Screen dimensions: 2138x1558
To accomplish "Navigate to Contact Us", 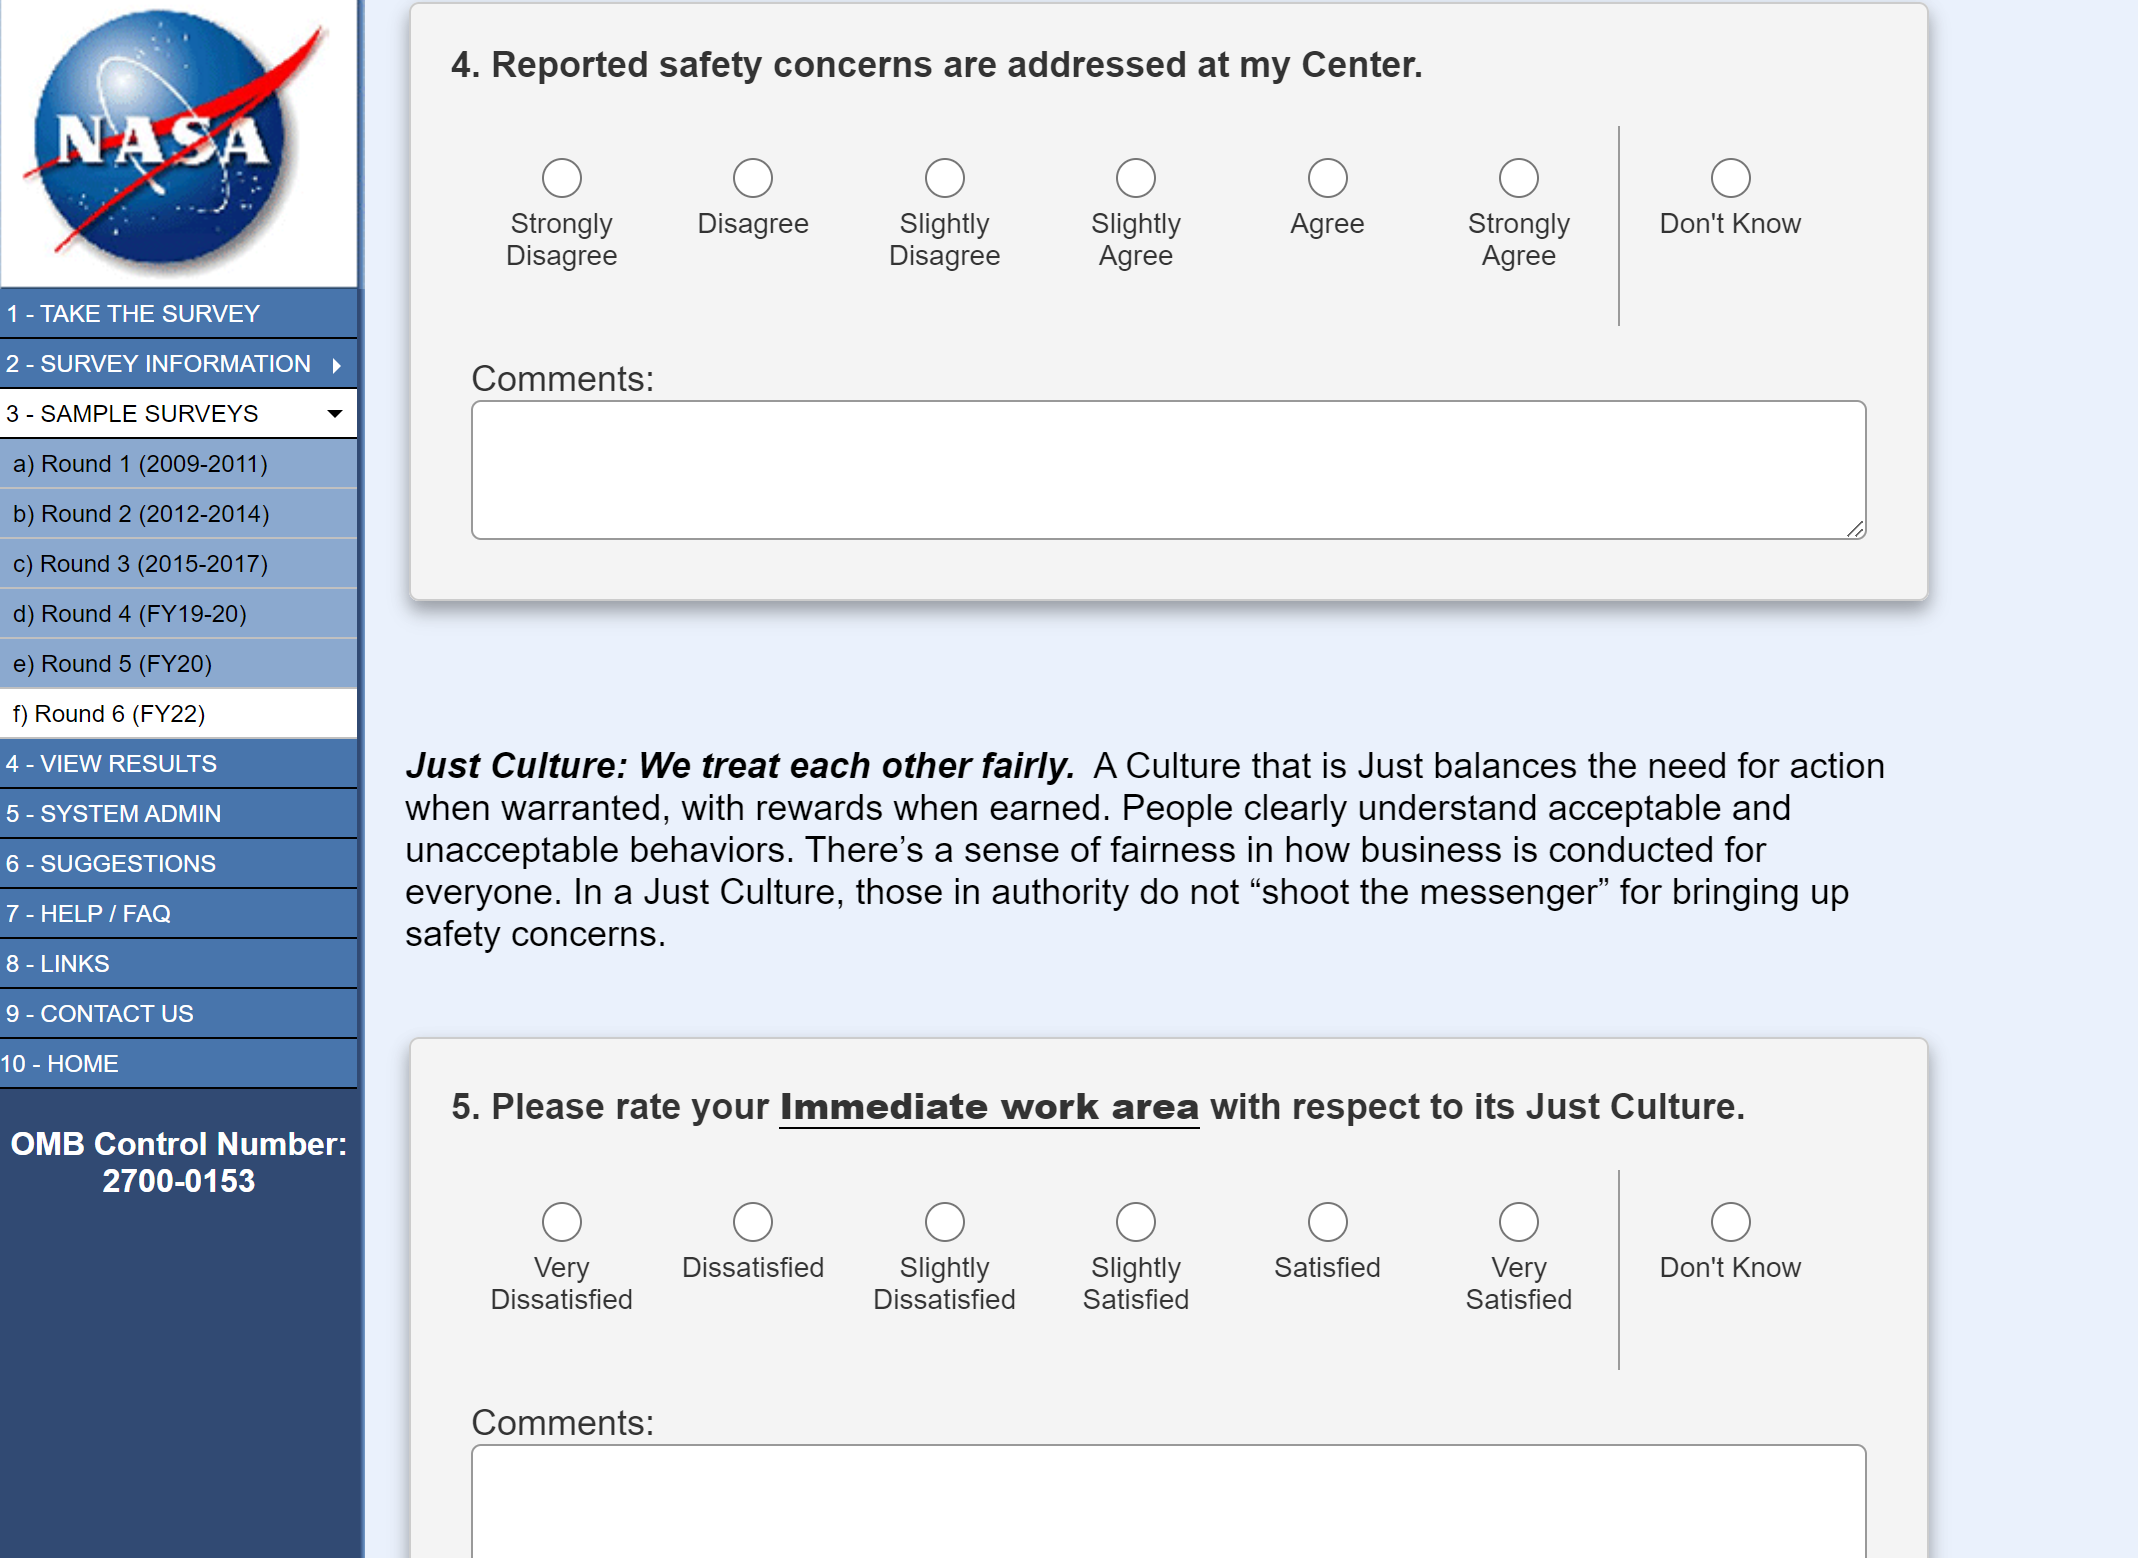I will point(99,1014).
